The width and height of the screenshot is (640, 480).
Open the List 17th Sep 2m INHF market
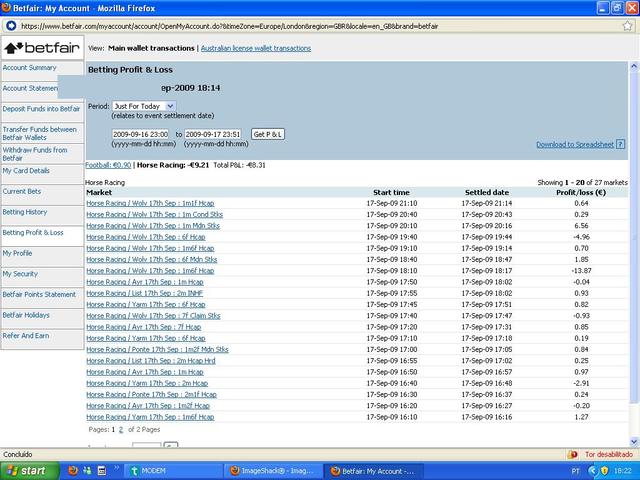point(144,293)
